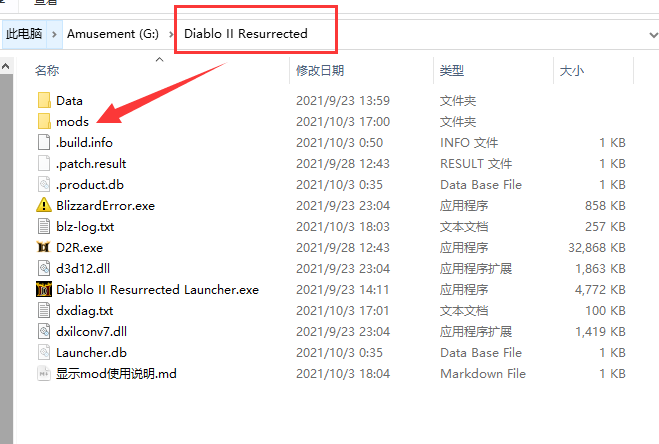This screenshot has height=444, width=659.
Task: Sort files by 类型 column header
Action: pos(452,71)
